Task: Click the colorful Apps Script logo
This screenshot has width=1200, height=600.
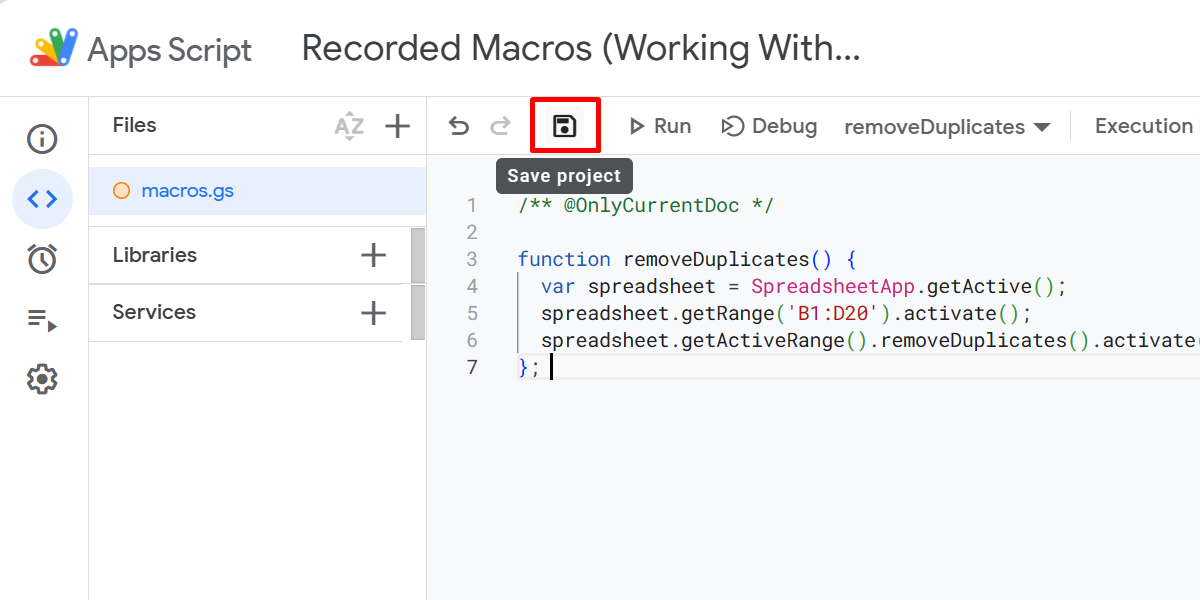Action: 52,46
